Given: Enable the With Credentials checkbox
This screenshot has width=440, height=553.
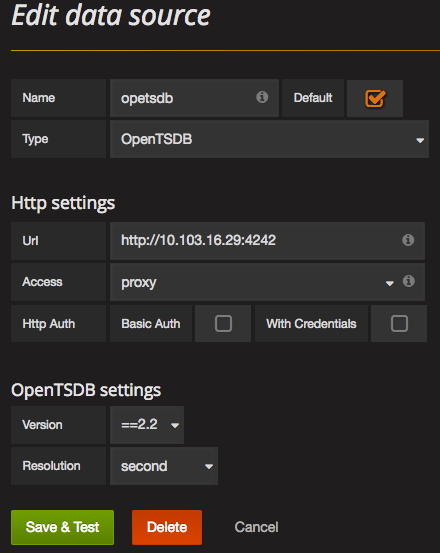Looking at the screenshot, I should pos(399,323).
